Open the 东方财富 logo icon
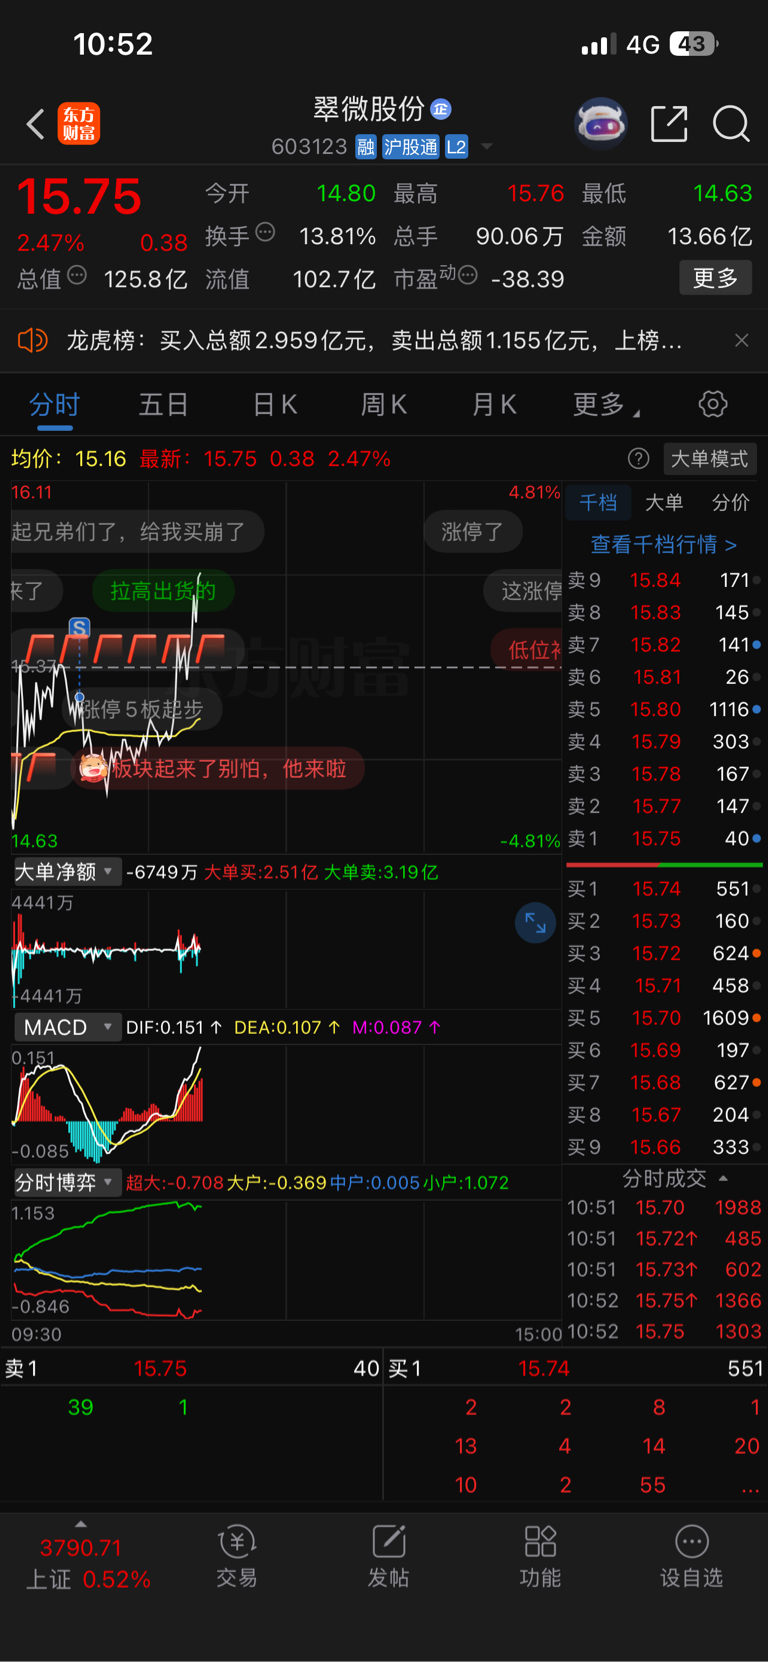The width and height of the screenshot is (768, 1662). 79,124
